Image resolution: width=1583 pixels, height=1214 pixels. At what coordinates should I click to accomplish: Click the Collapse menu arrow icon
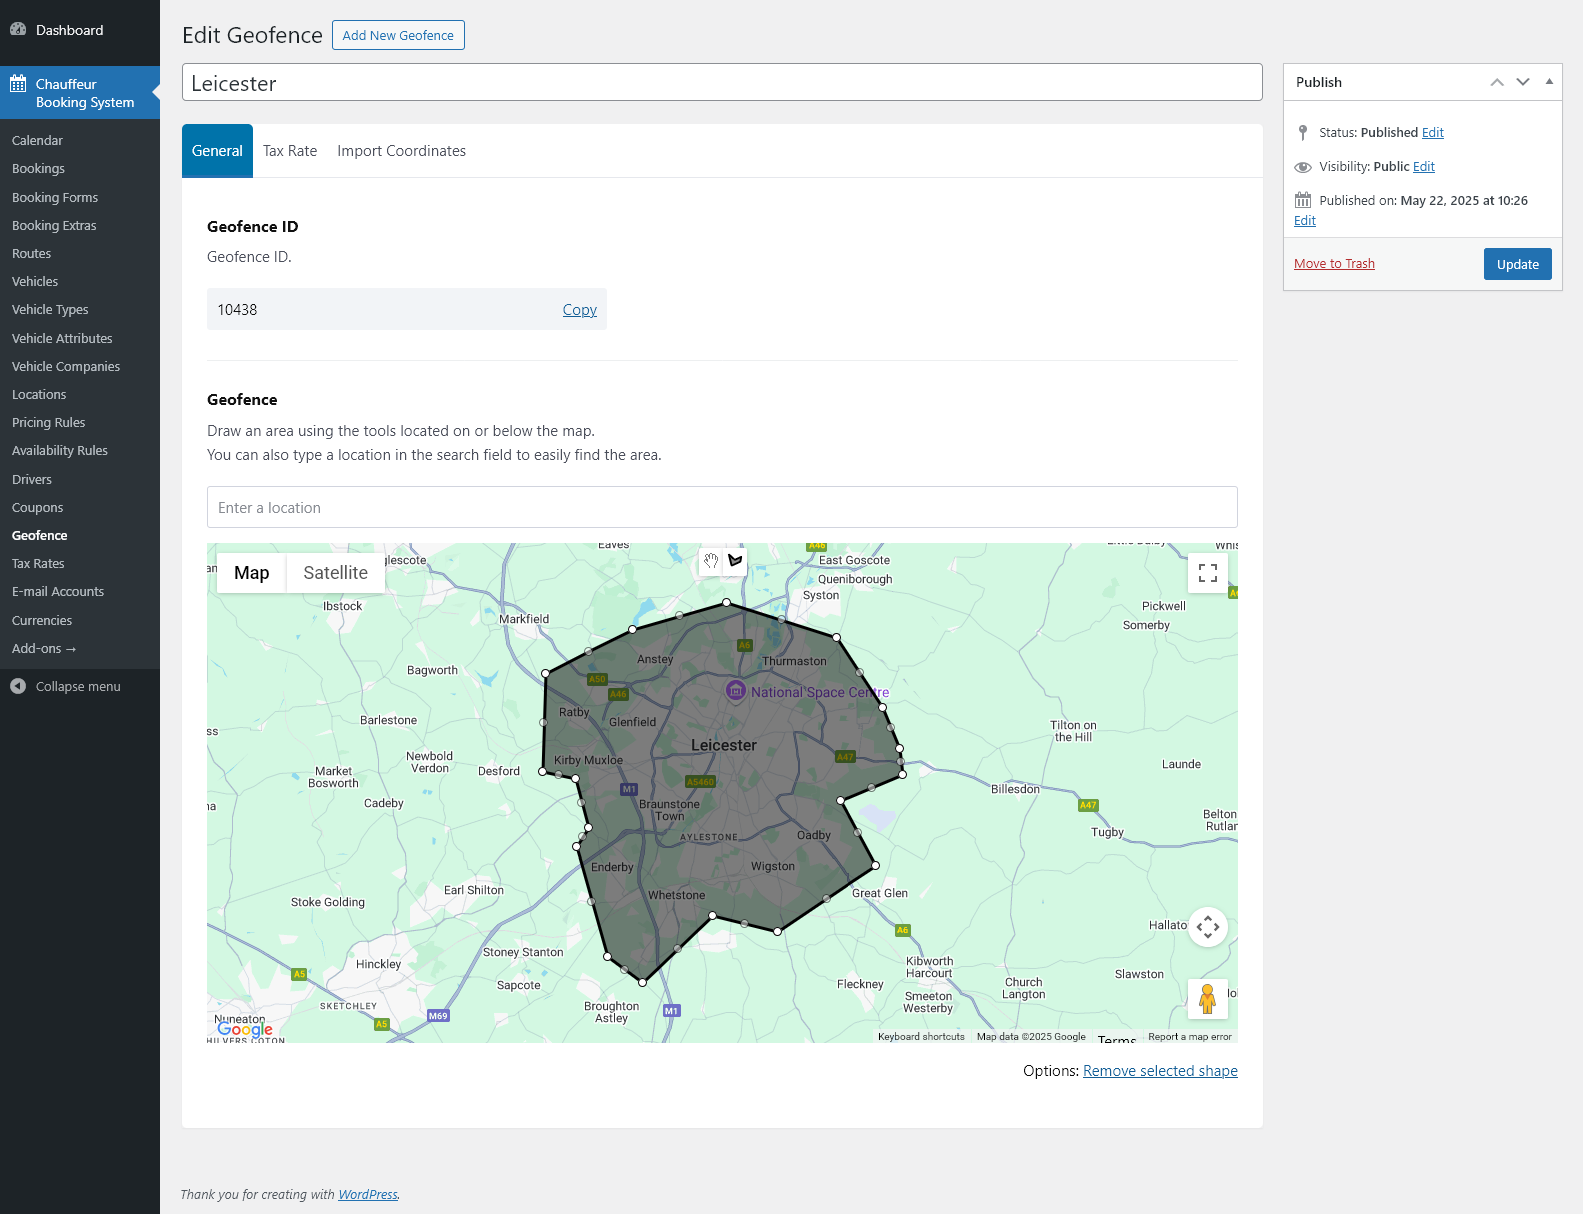[18, 686]
